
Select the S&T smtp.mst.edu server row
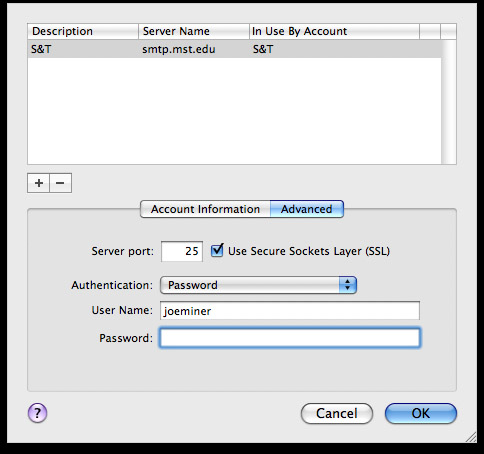[x=235, y=49]
